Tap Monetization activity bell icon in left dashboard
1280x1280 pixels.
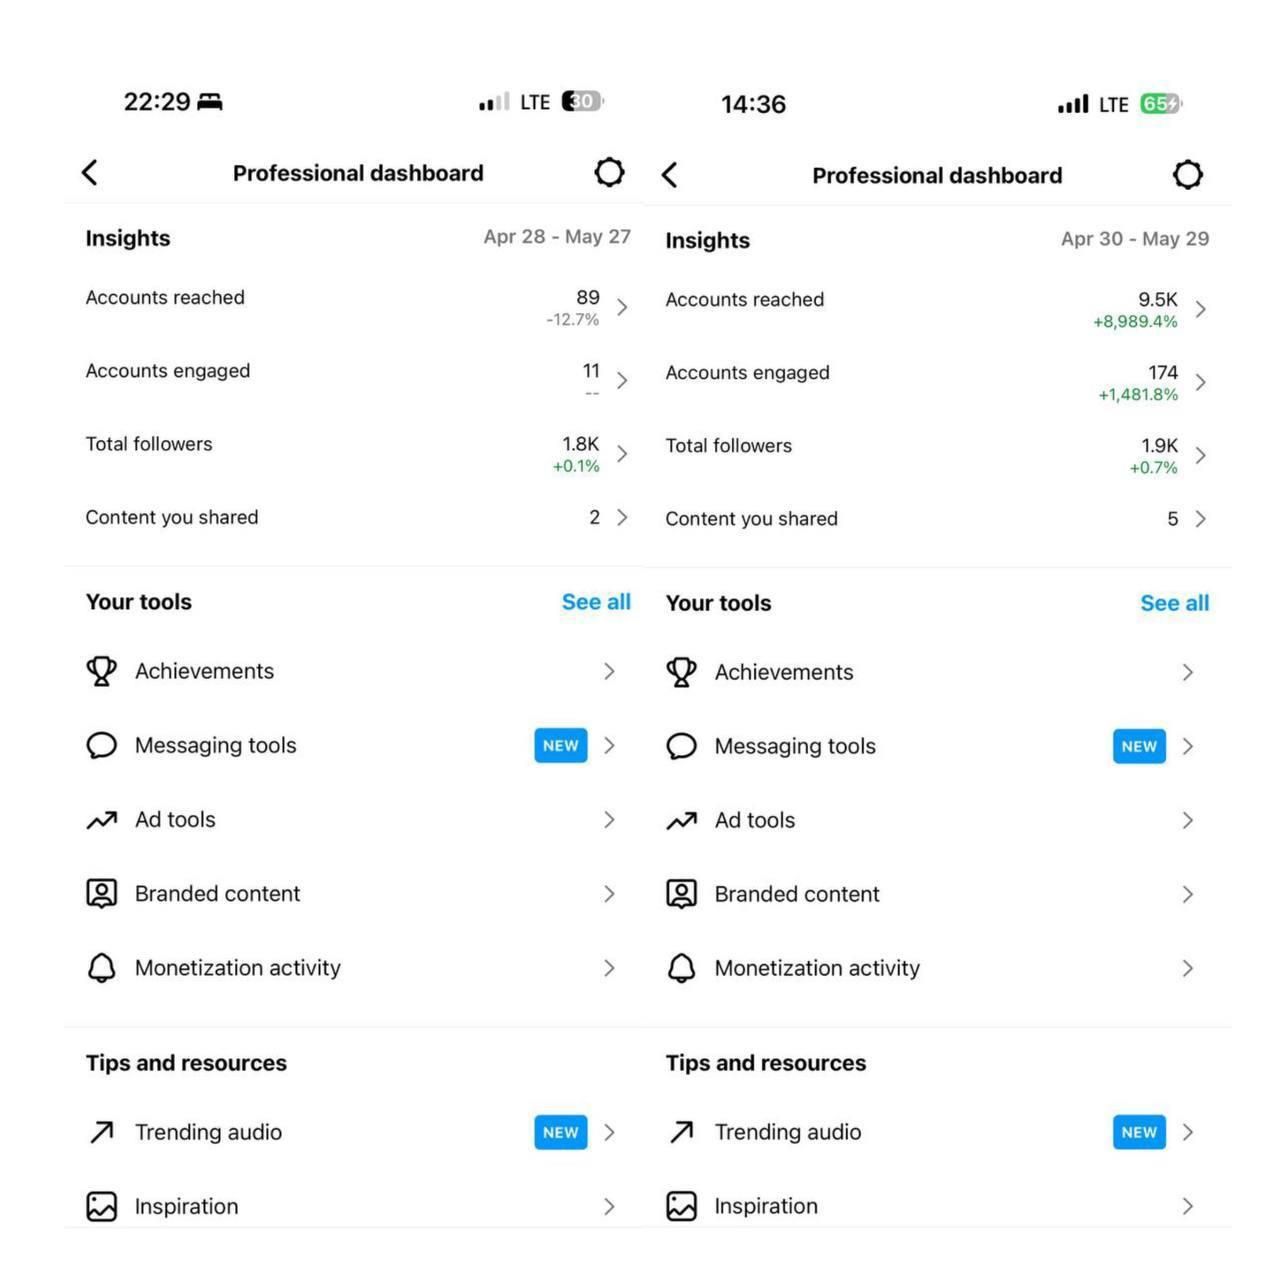pyautogui.click(x=101, y=968)
